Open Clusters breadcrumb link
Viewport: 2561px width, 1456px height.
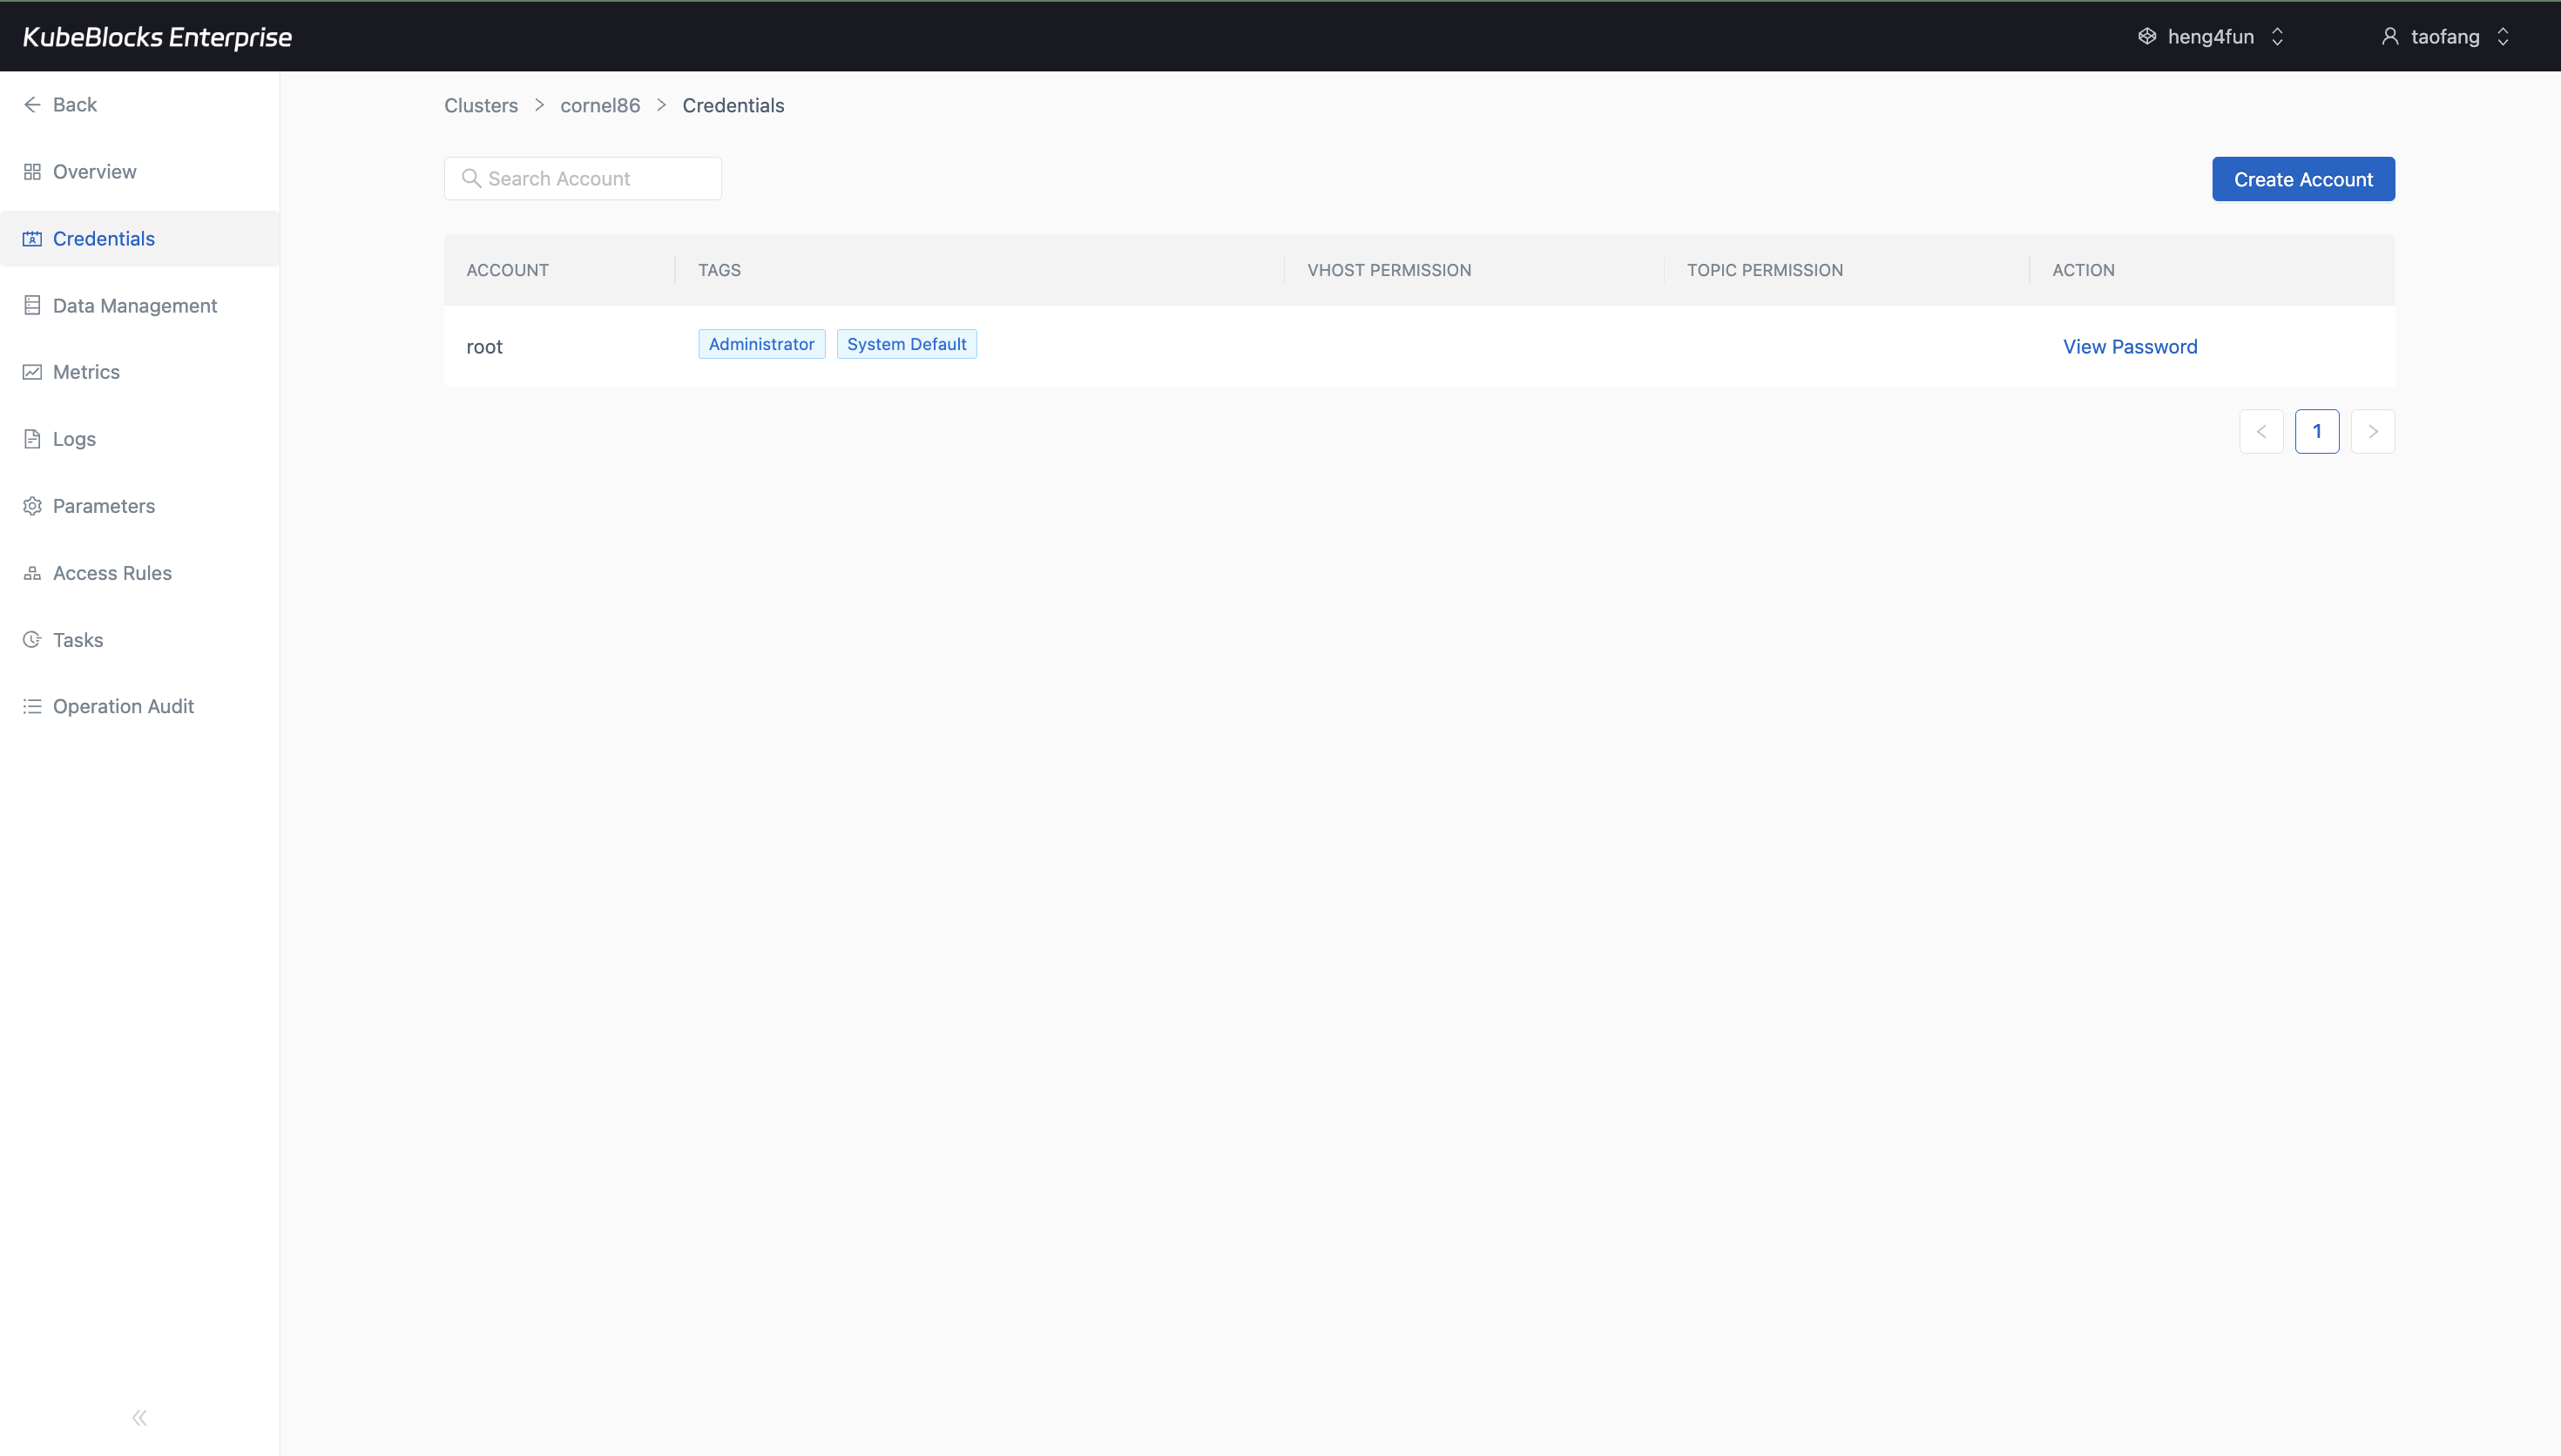click(x=481, y=106)
